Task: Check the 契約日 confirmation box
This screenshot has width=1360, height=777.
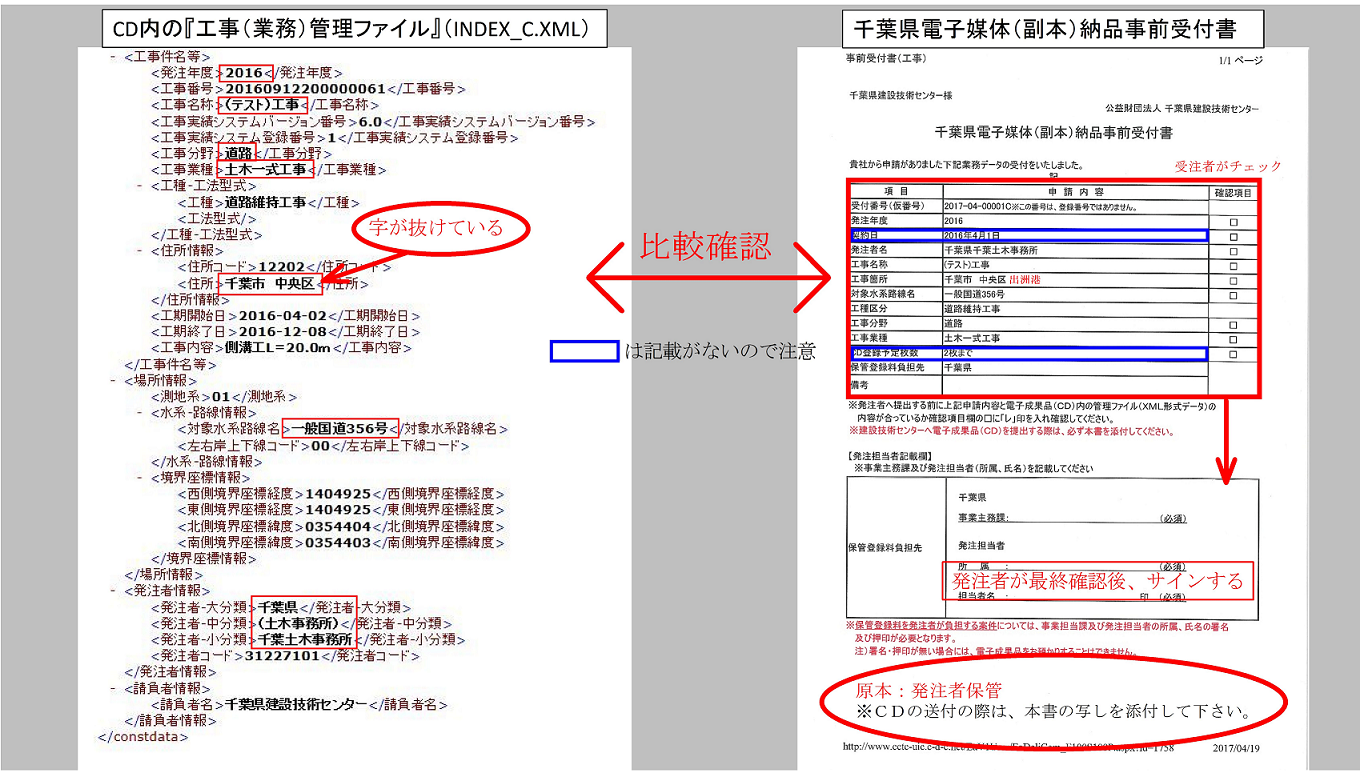Action: coord(1234,236)
